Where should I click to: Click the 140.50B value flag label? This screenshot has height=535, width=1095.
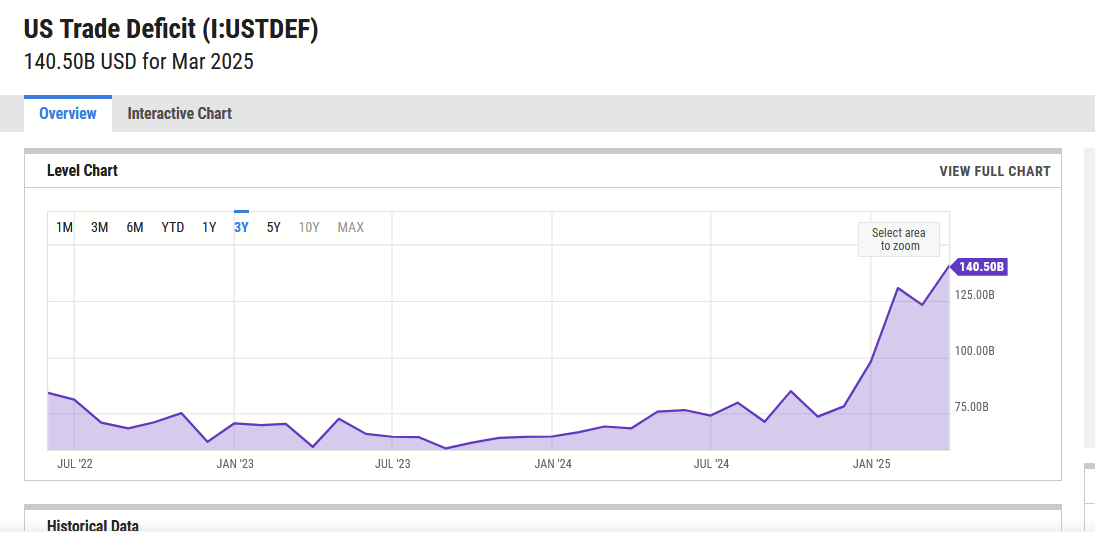click(980, 266)
